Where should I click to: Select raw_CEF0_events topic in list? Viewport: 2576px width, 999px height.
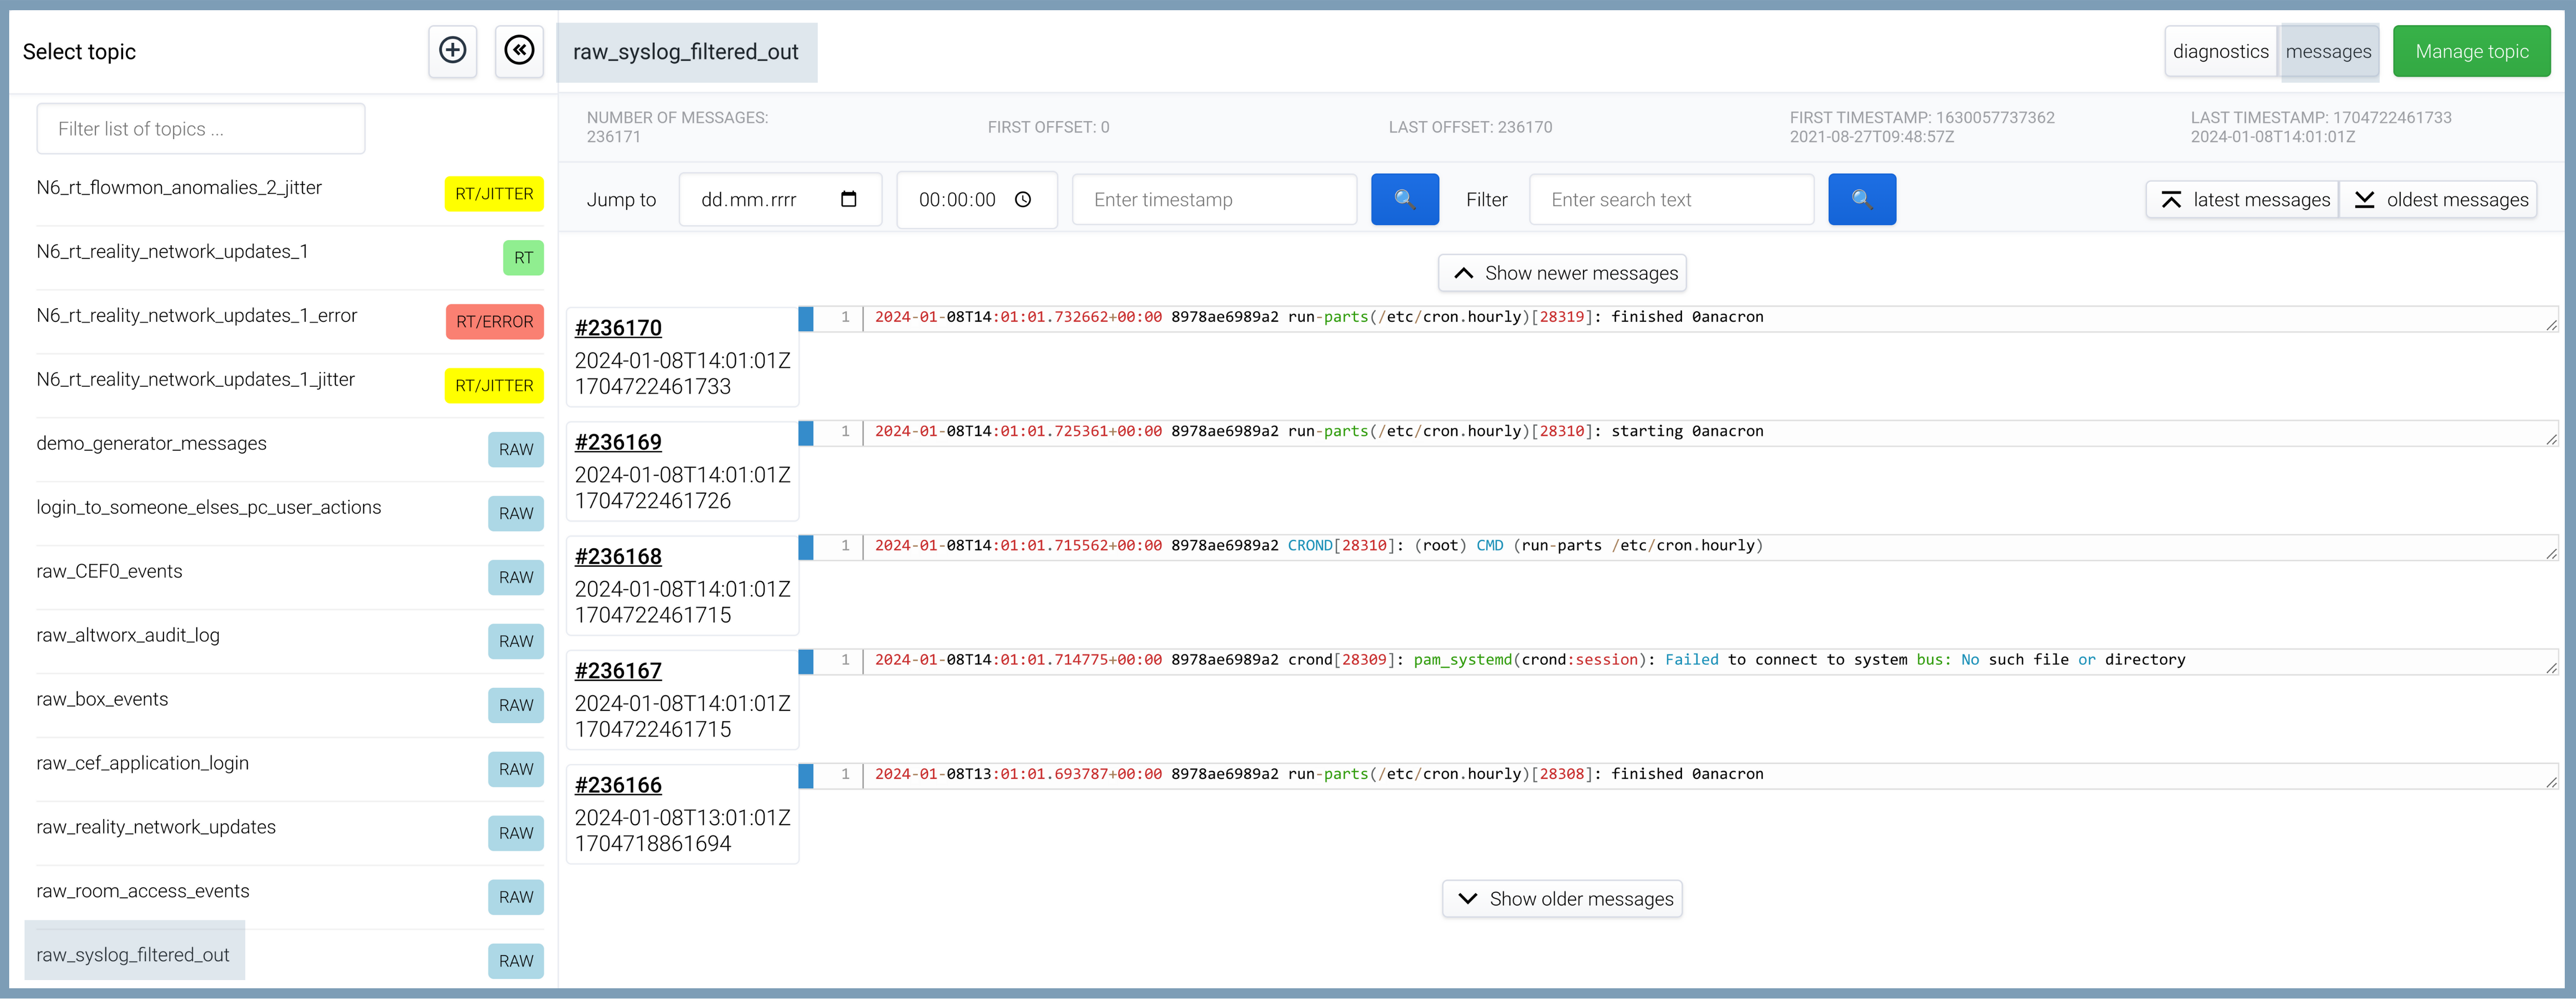[x=110, y=571]
